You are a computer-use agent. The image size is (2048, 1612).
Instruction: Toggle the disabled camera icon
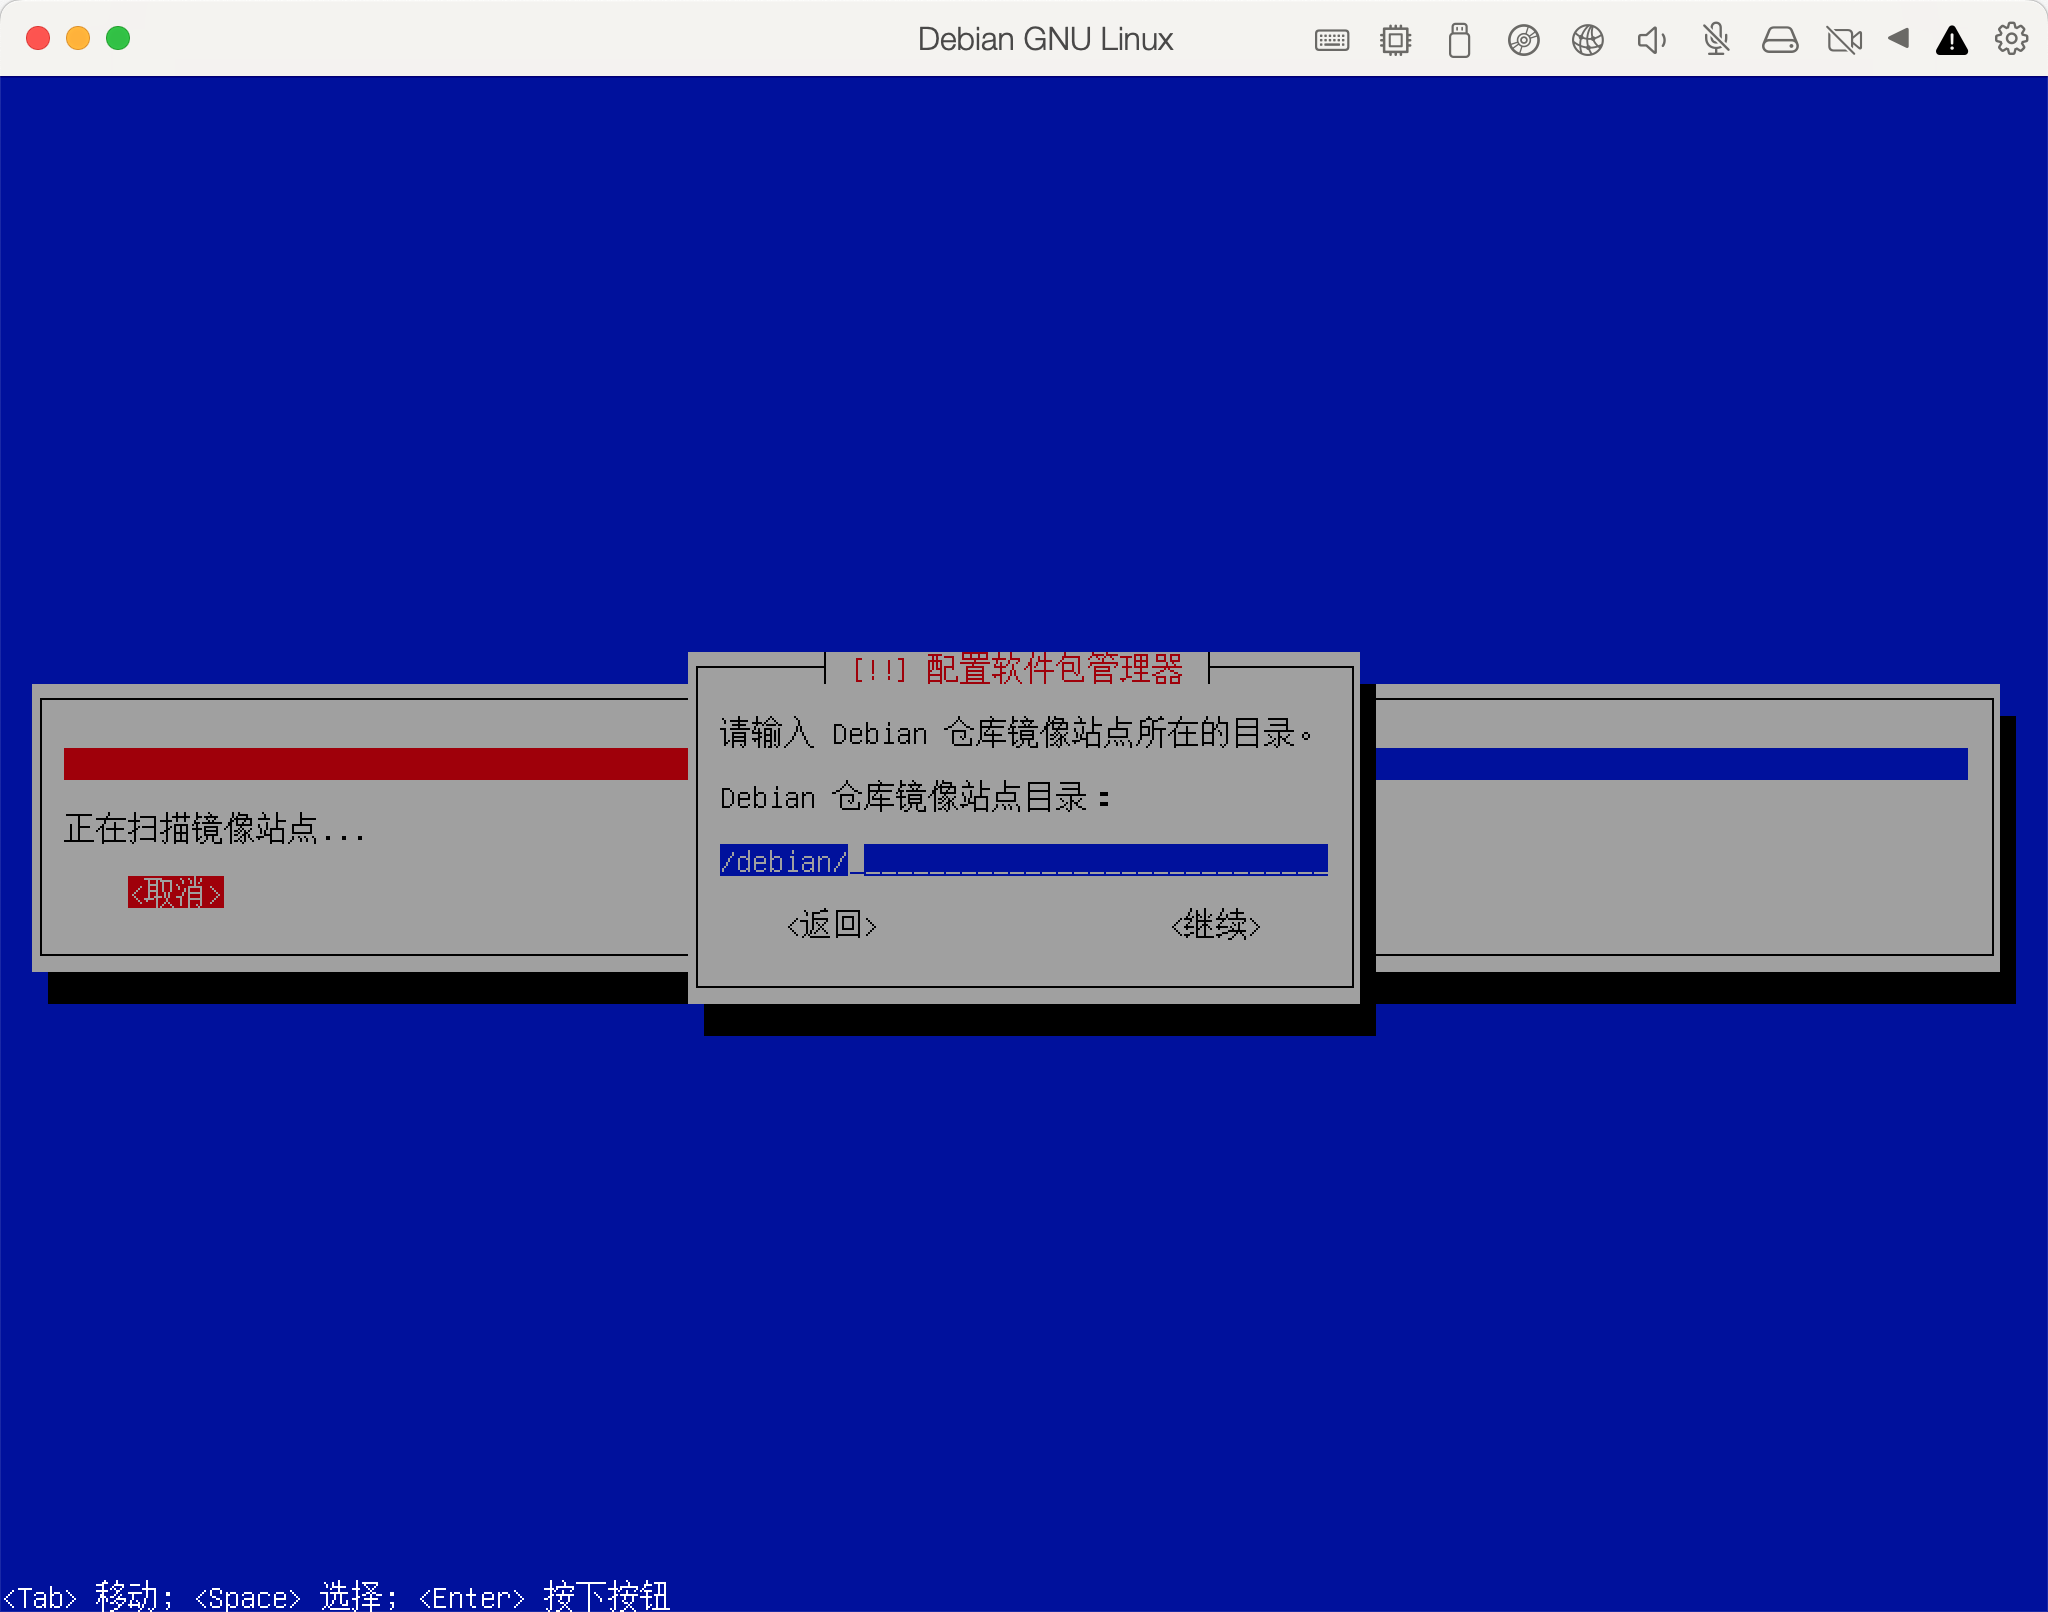[1844, 40]
